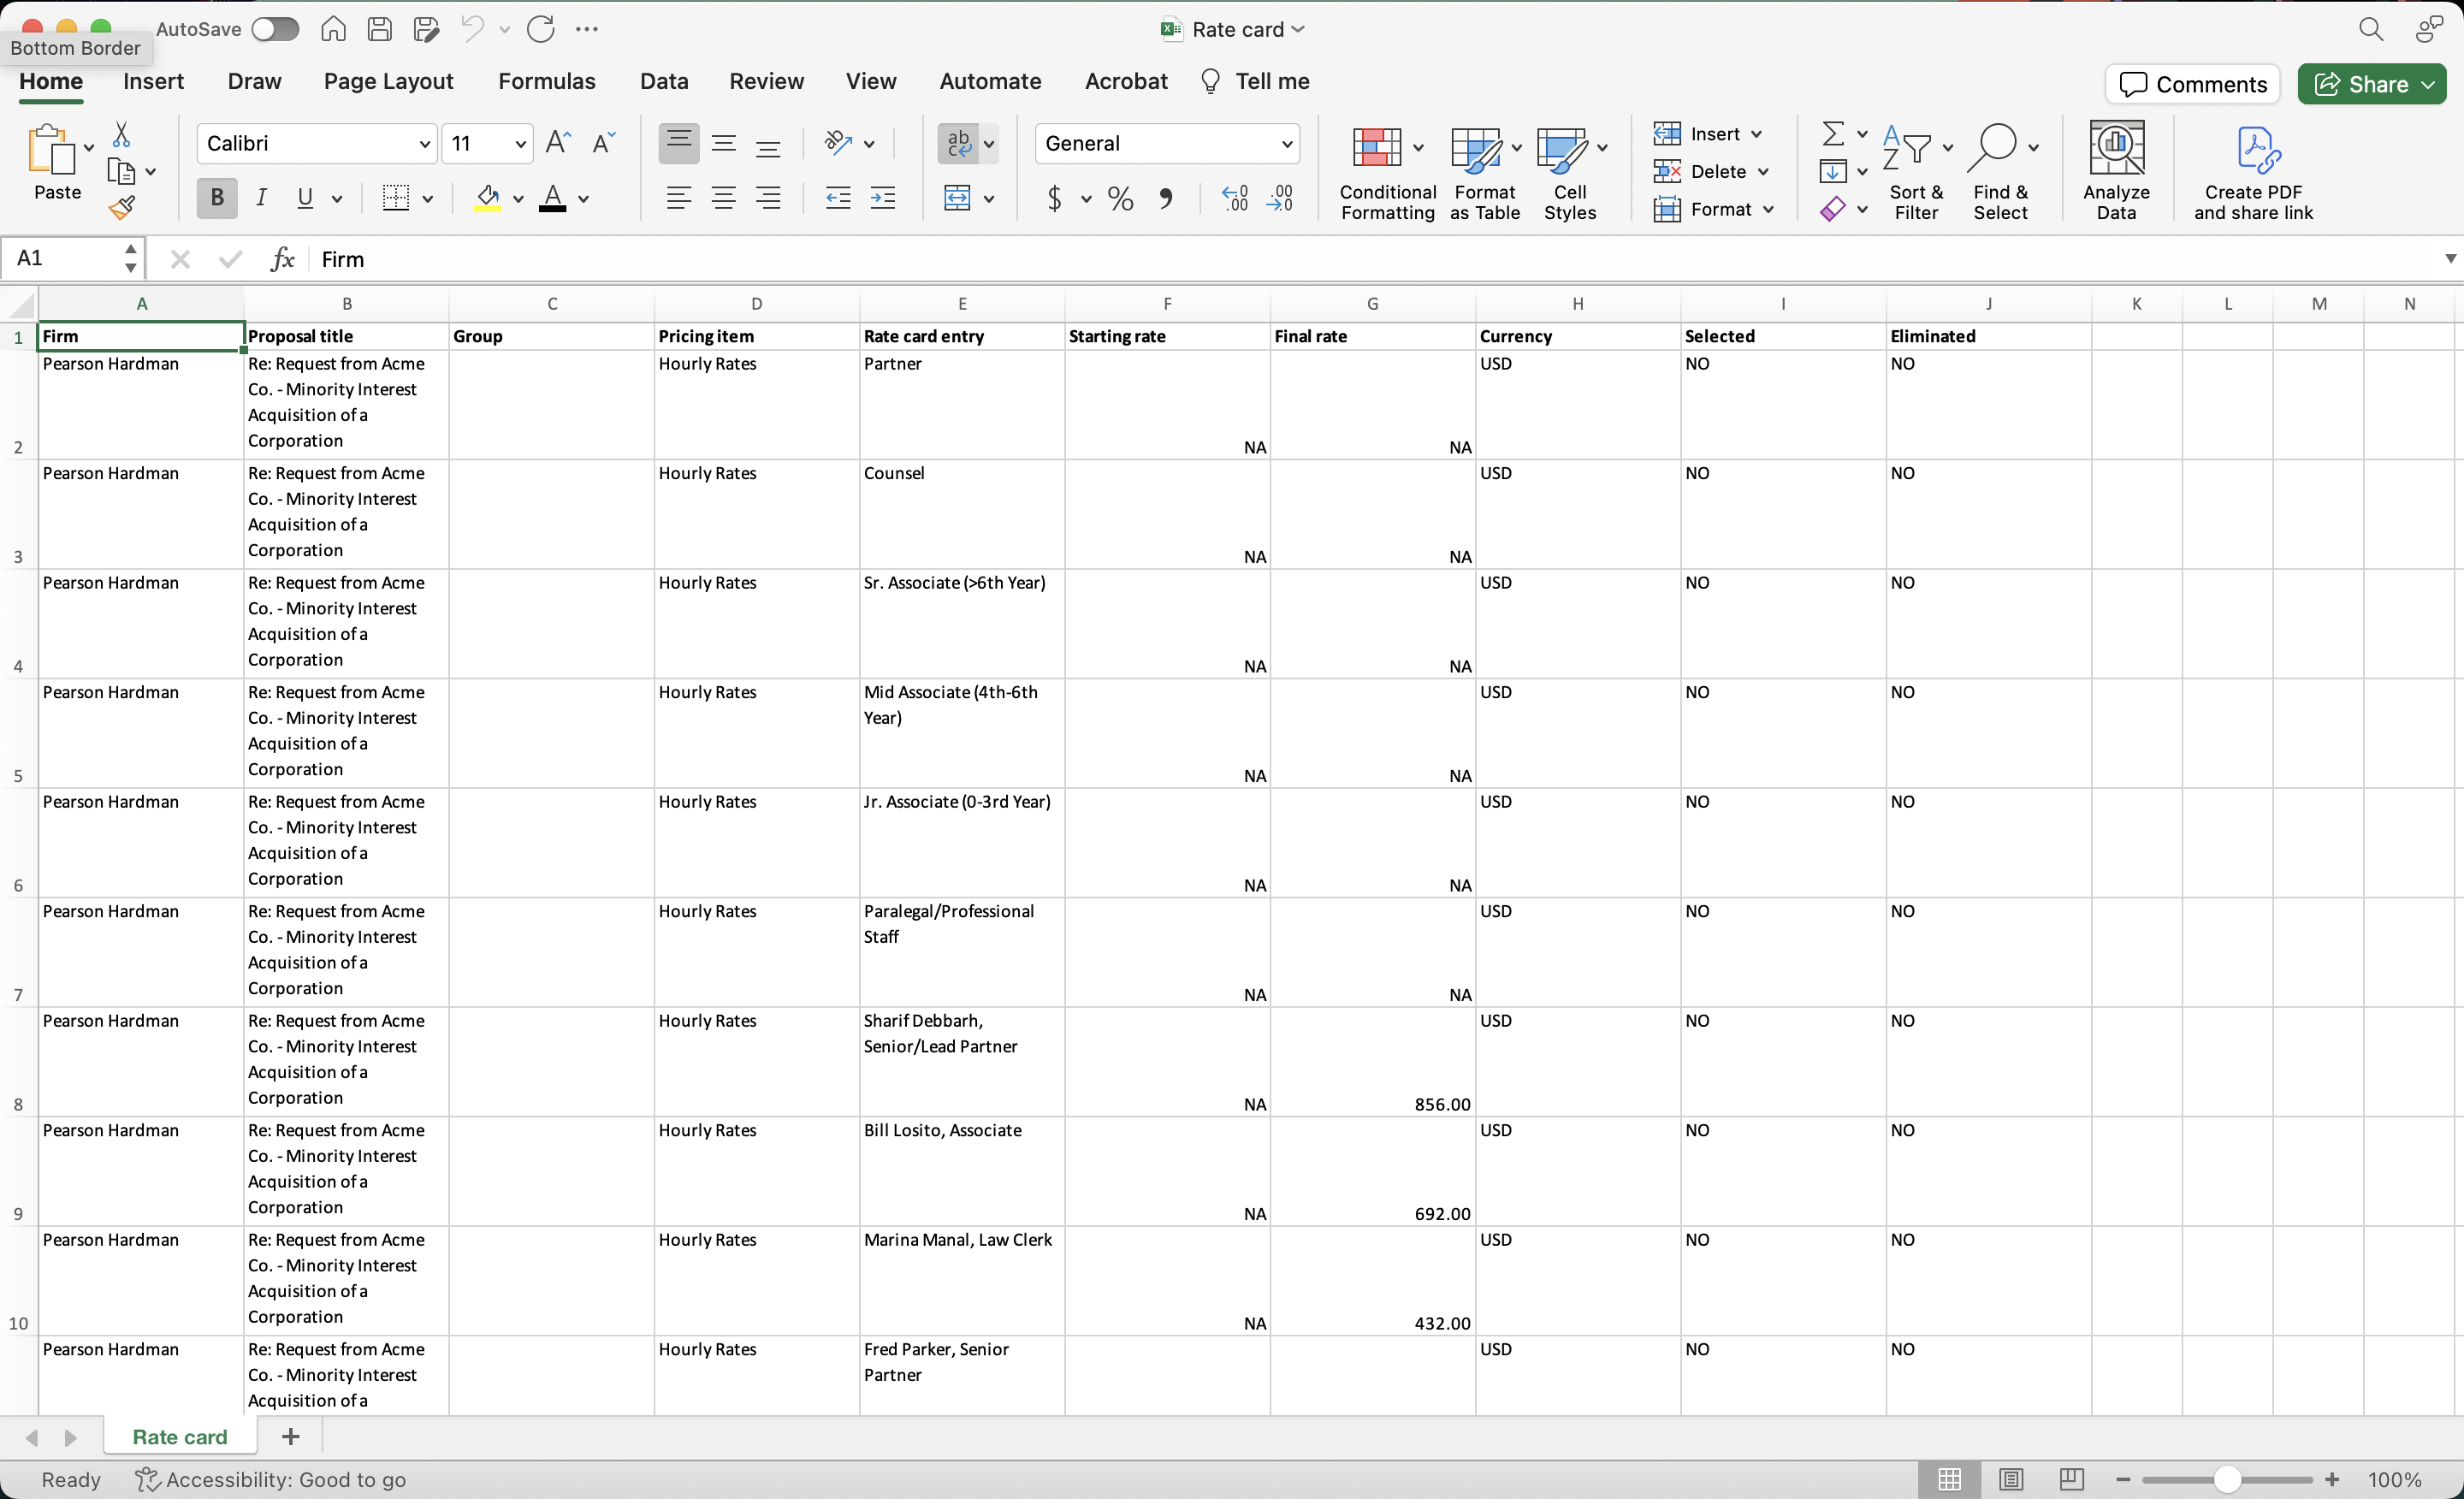Switch to Page Layout view in status bar

click(2011, 1479)
